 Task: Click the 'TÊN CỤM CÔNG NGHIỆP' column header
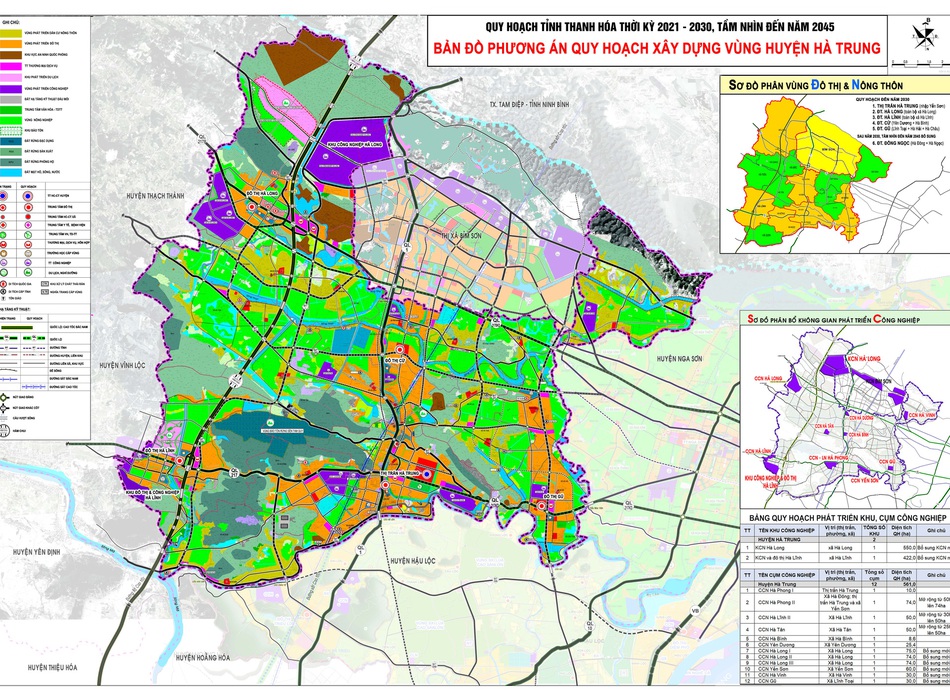point(786,575)
